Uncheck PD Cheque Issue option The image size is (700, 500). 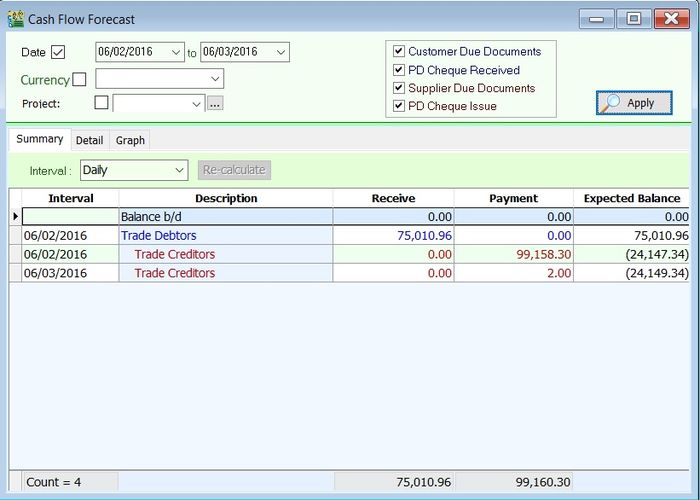tap(399, 106)
